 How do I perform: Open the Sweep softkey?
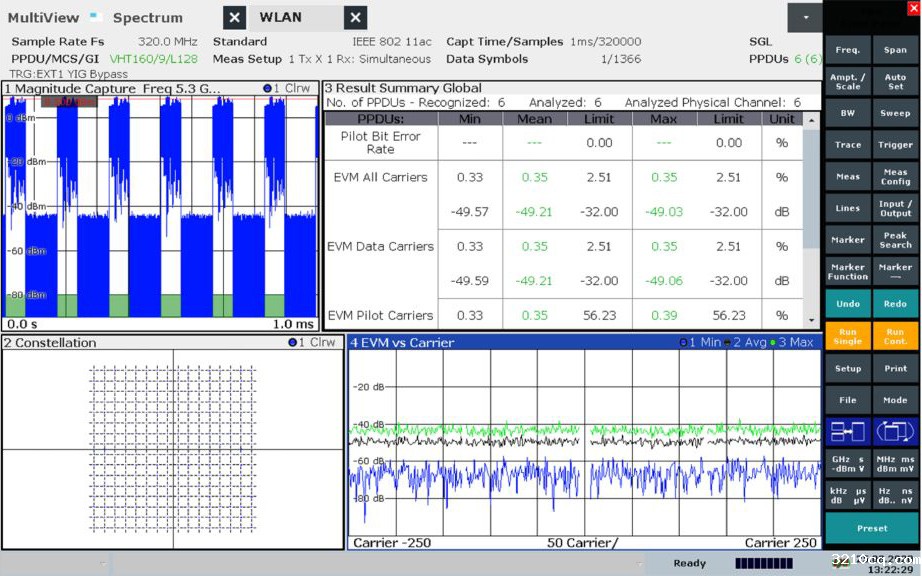pos(895,113)
